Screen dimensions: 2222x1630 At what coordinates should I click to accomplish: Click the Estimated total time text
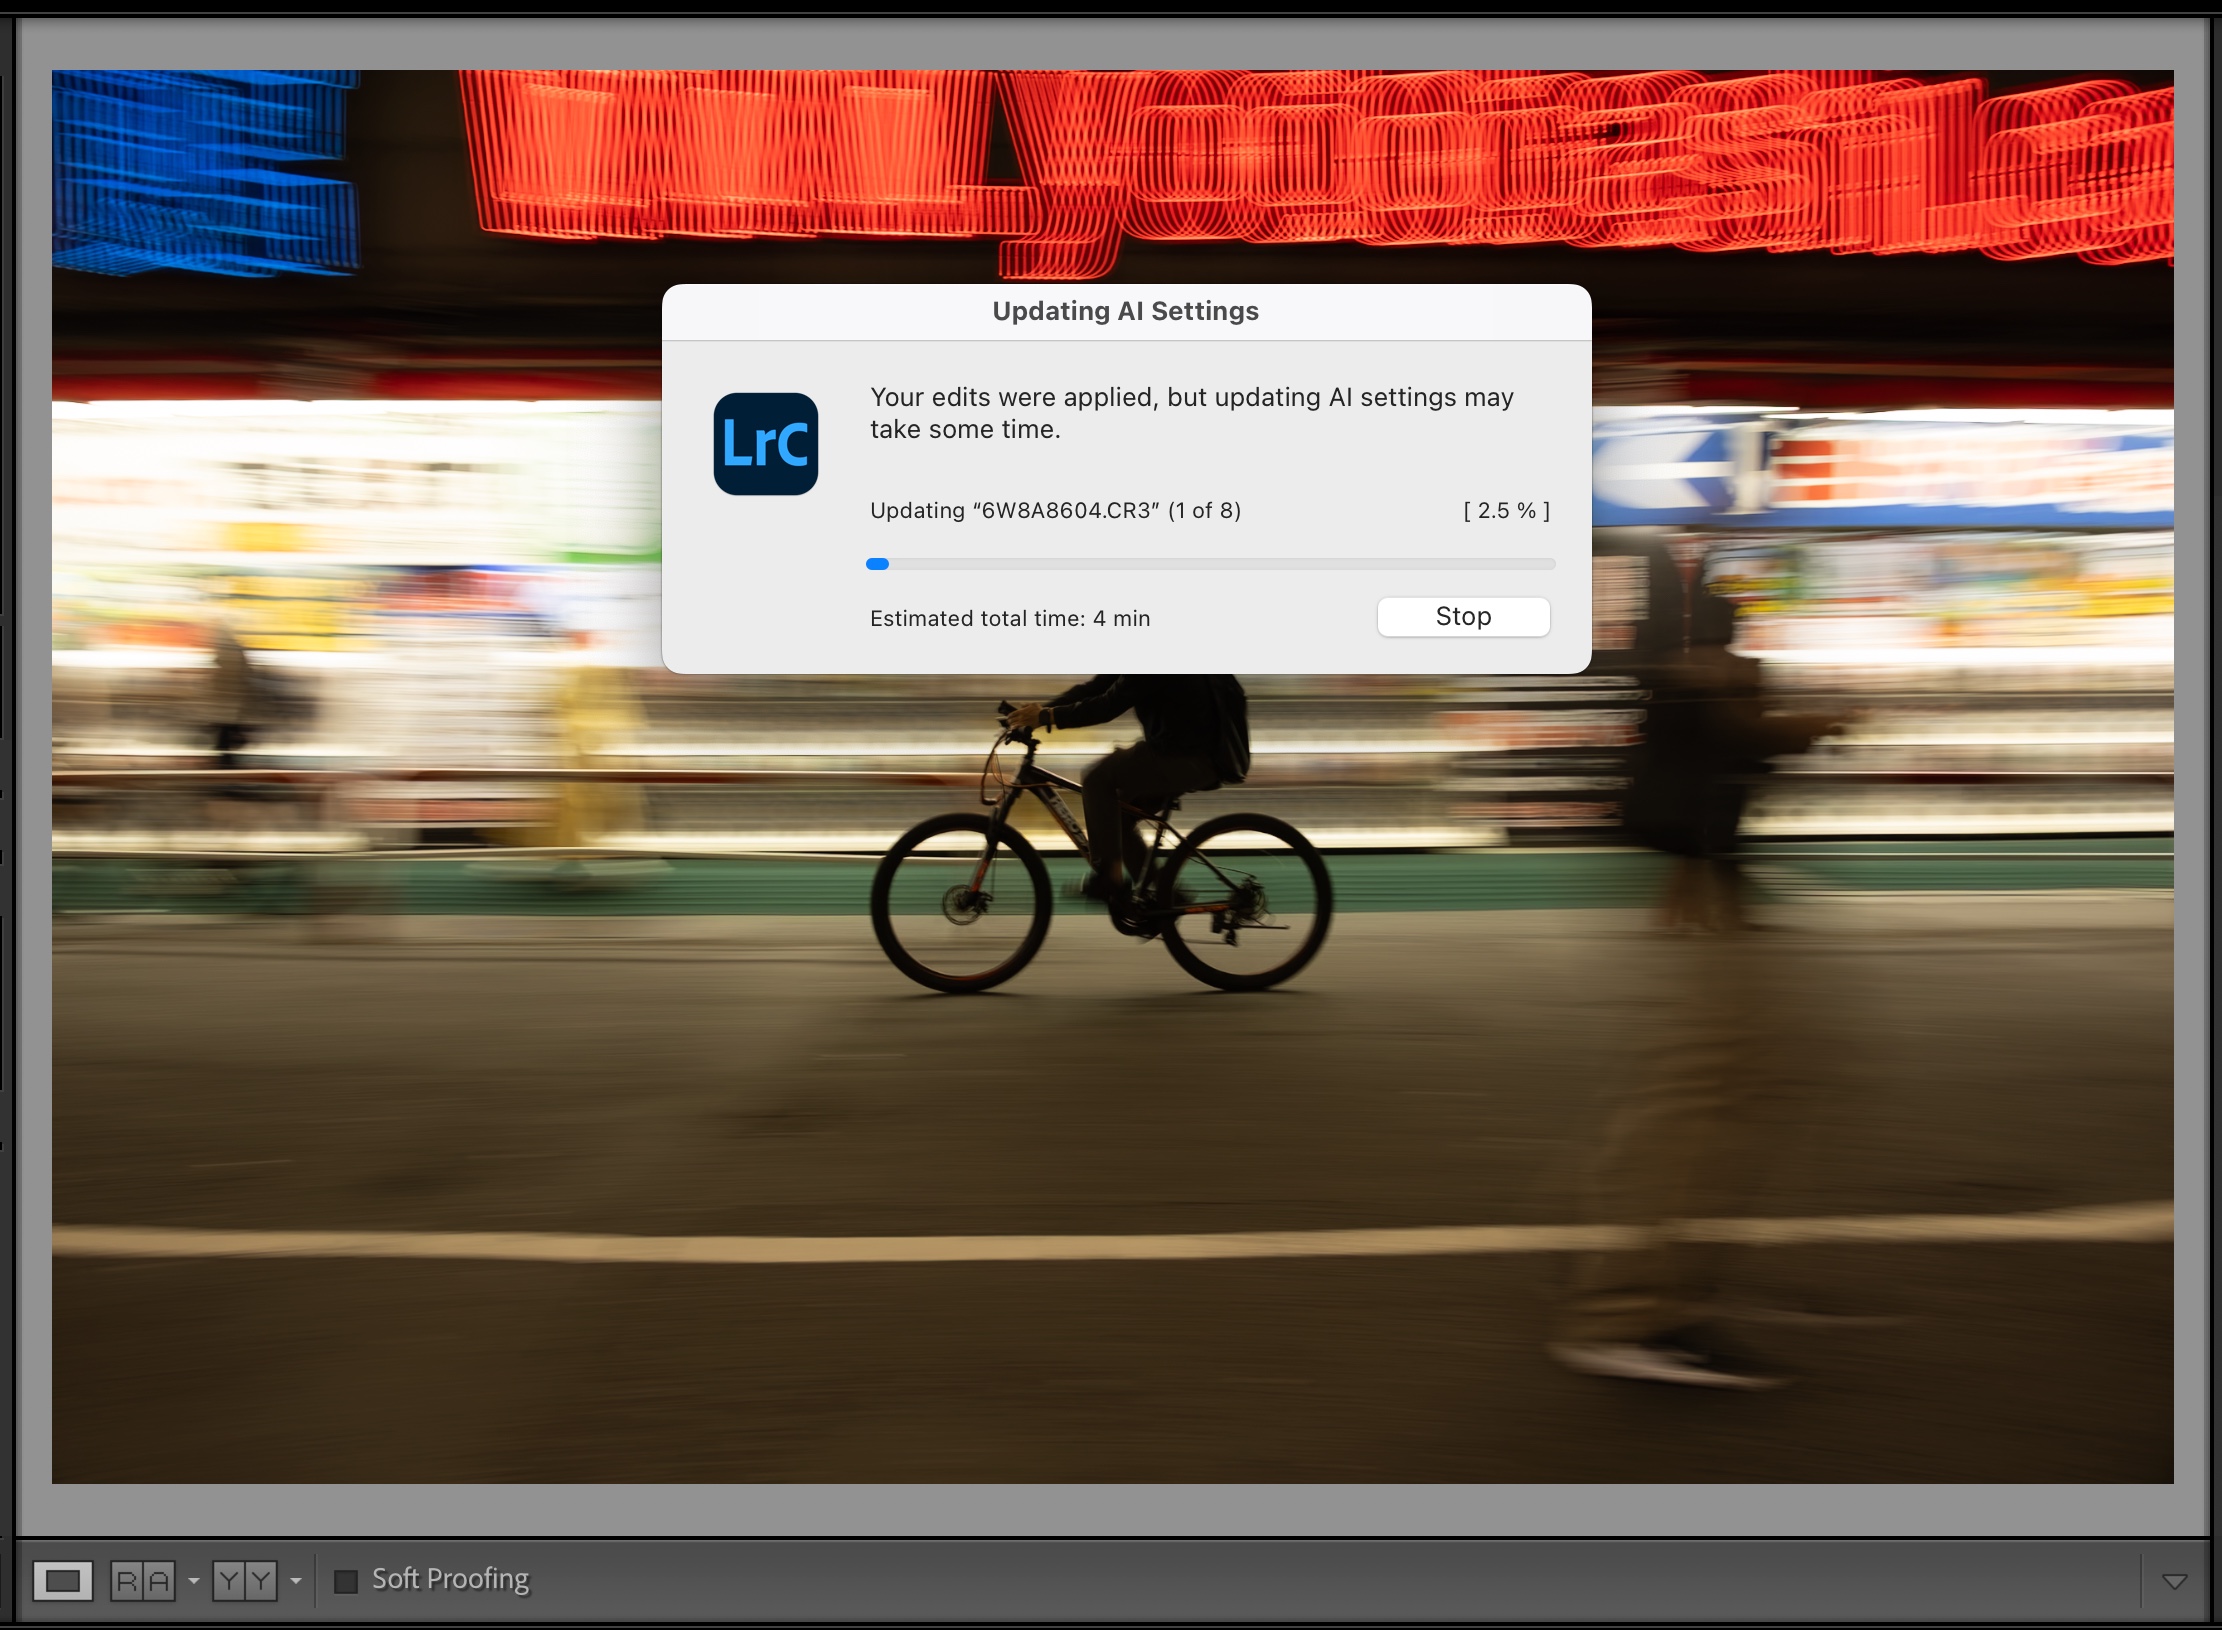(1010, 619)
